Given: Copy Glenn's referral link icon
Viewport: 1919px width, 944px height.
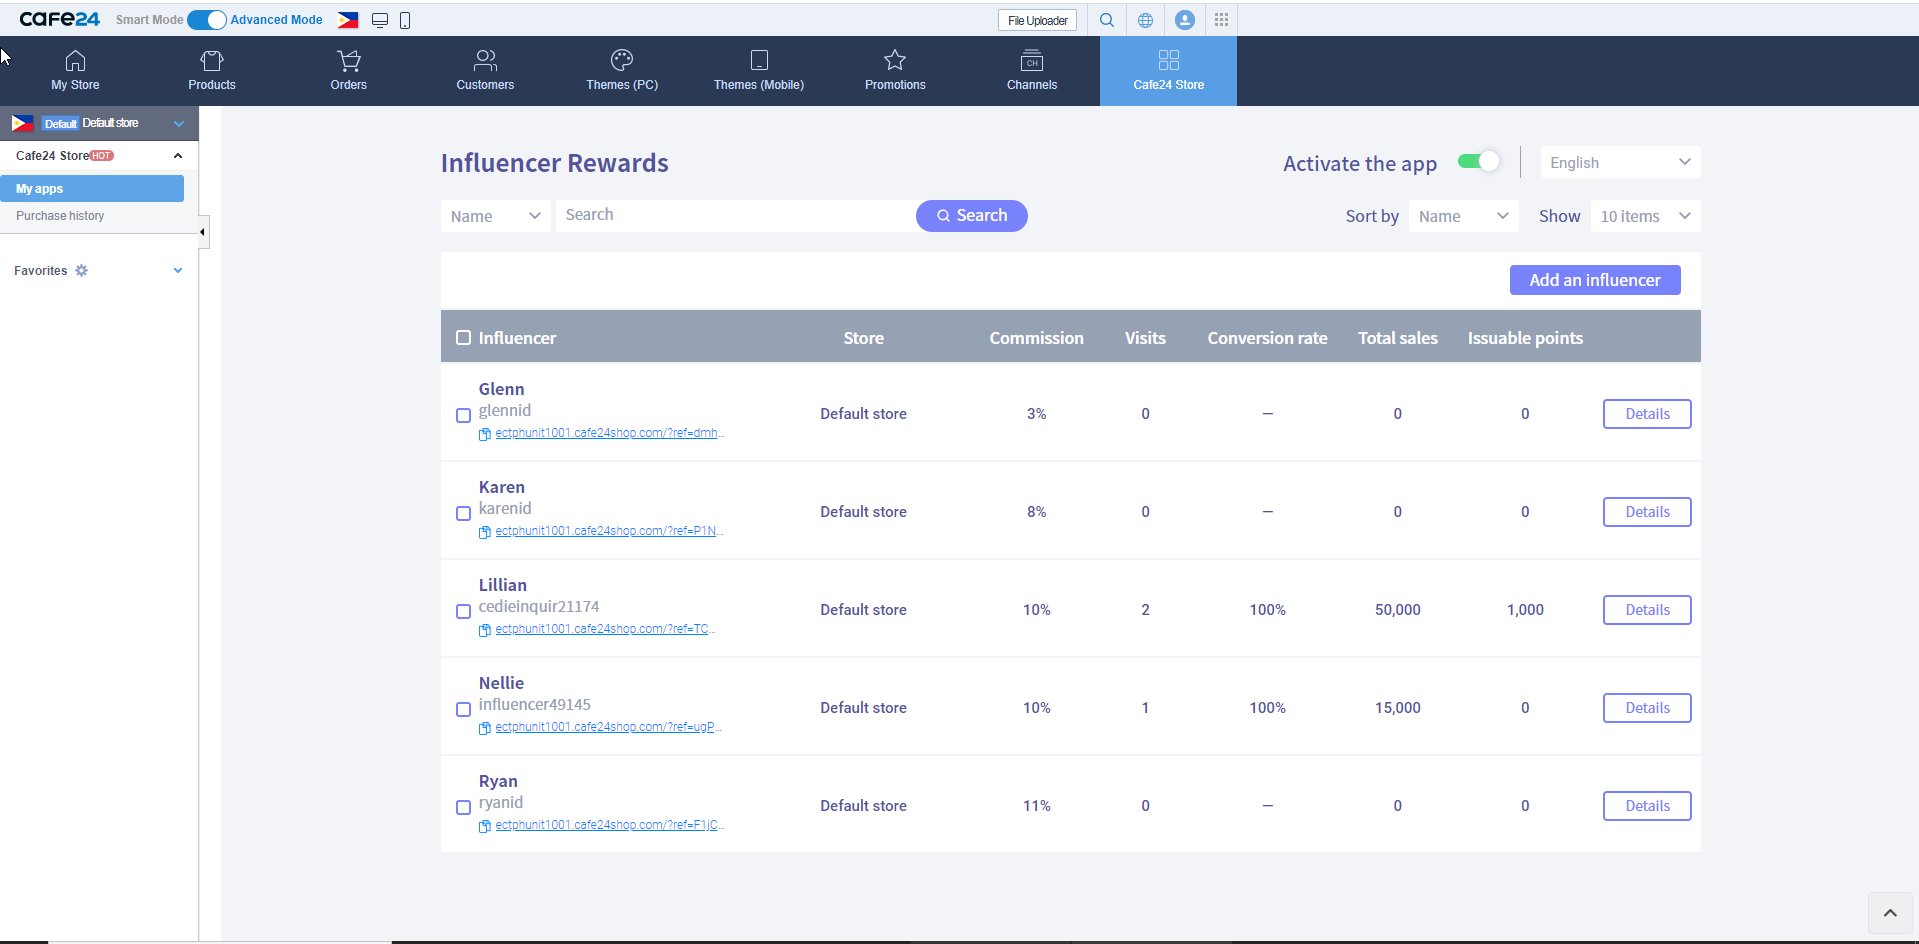Looking at the screenshot, I should coord(485,434).
